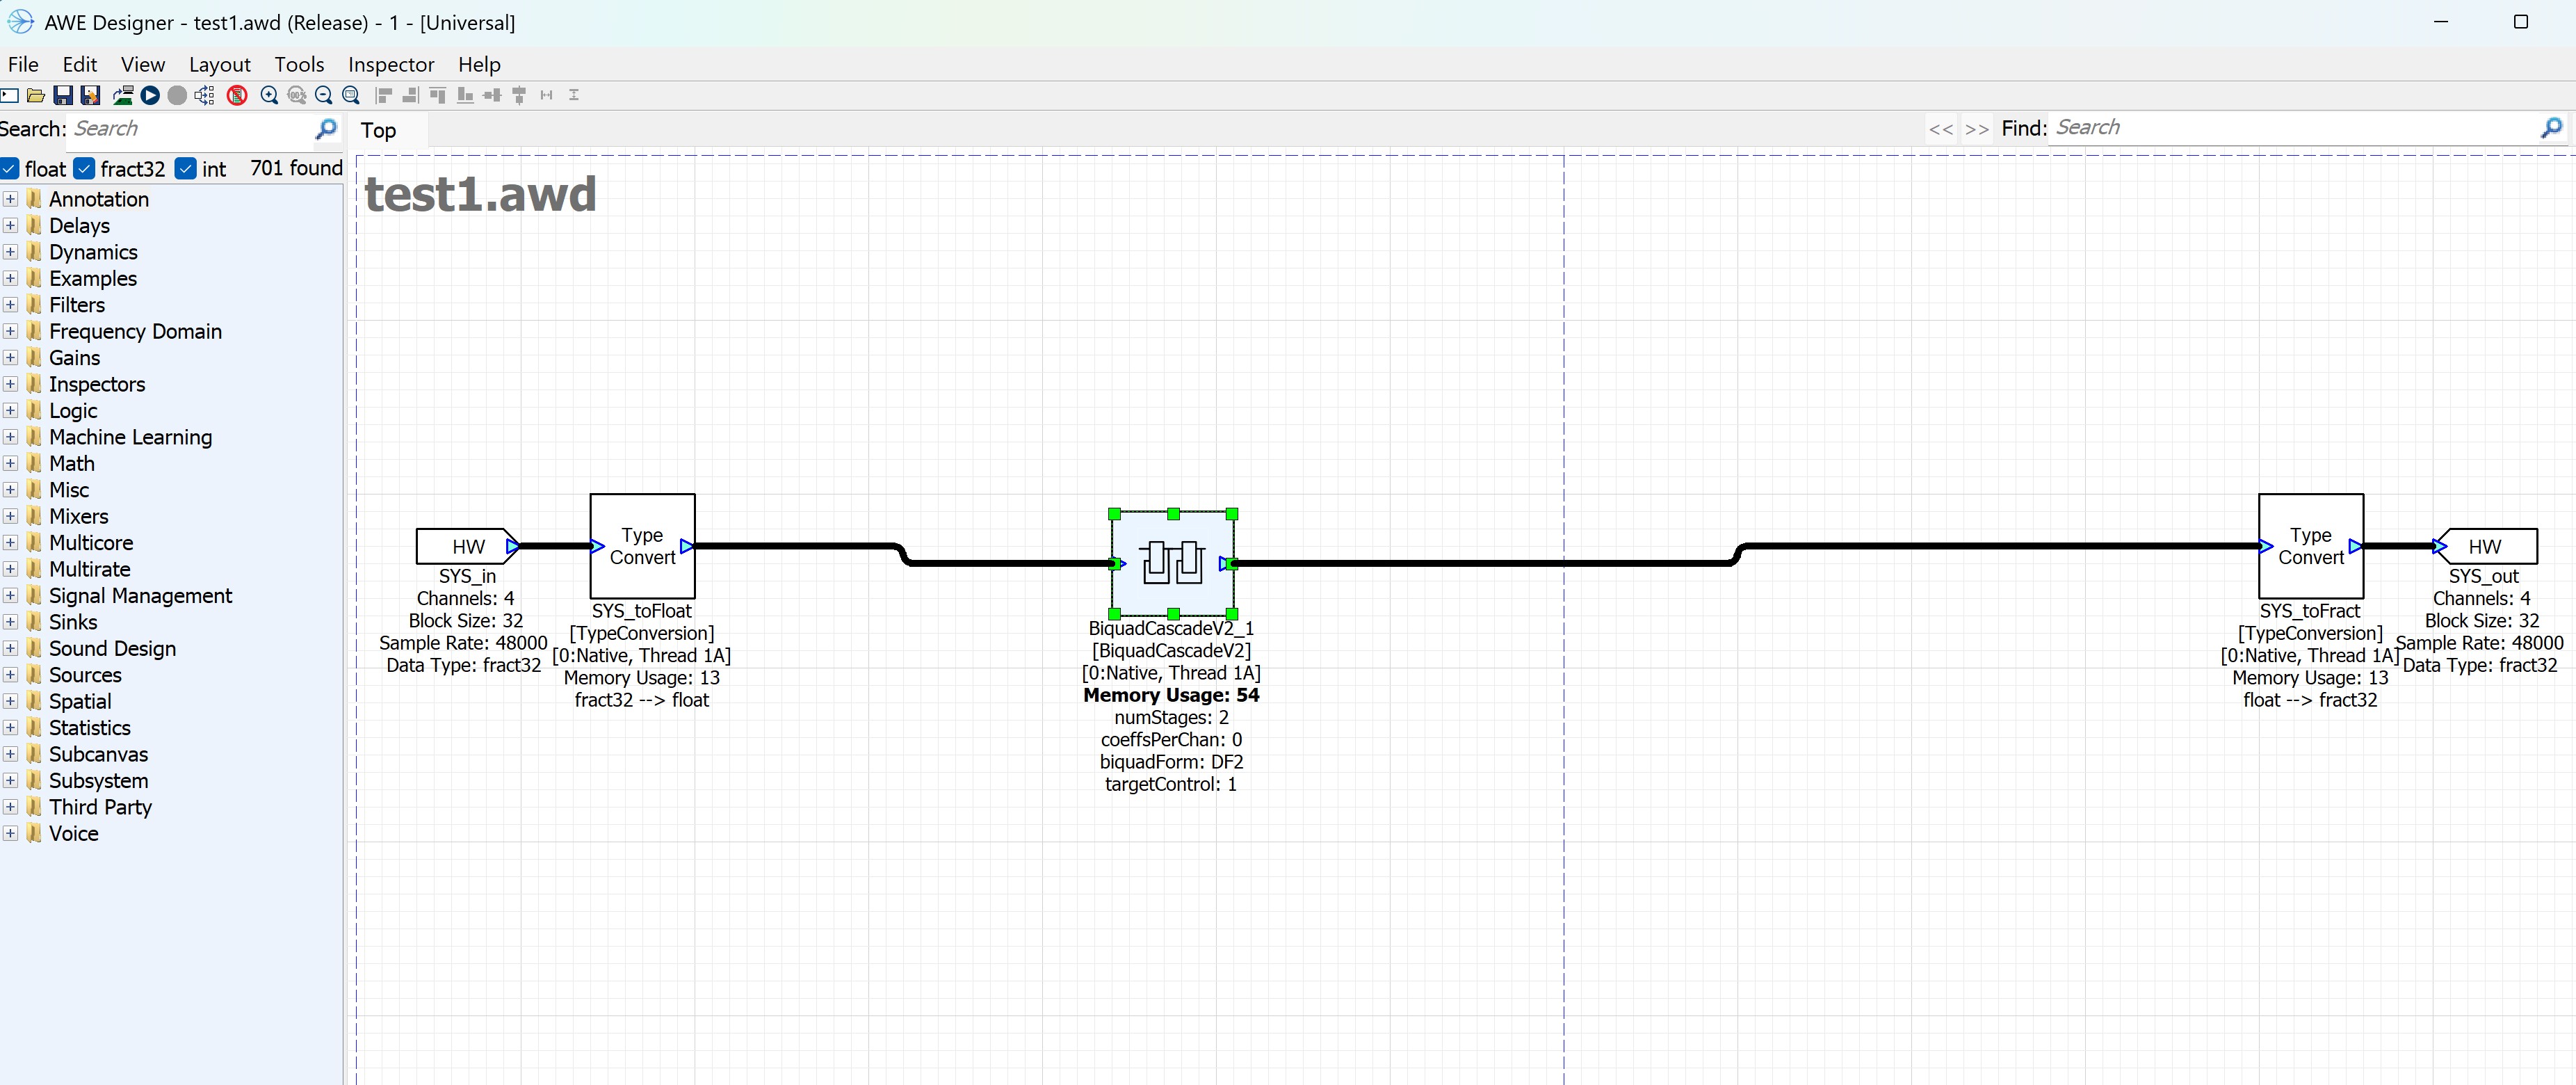Viewport: 2576px width, 1085px height.
Task: Click the blue Run play button
Action: [x=150, y=95]
